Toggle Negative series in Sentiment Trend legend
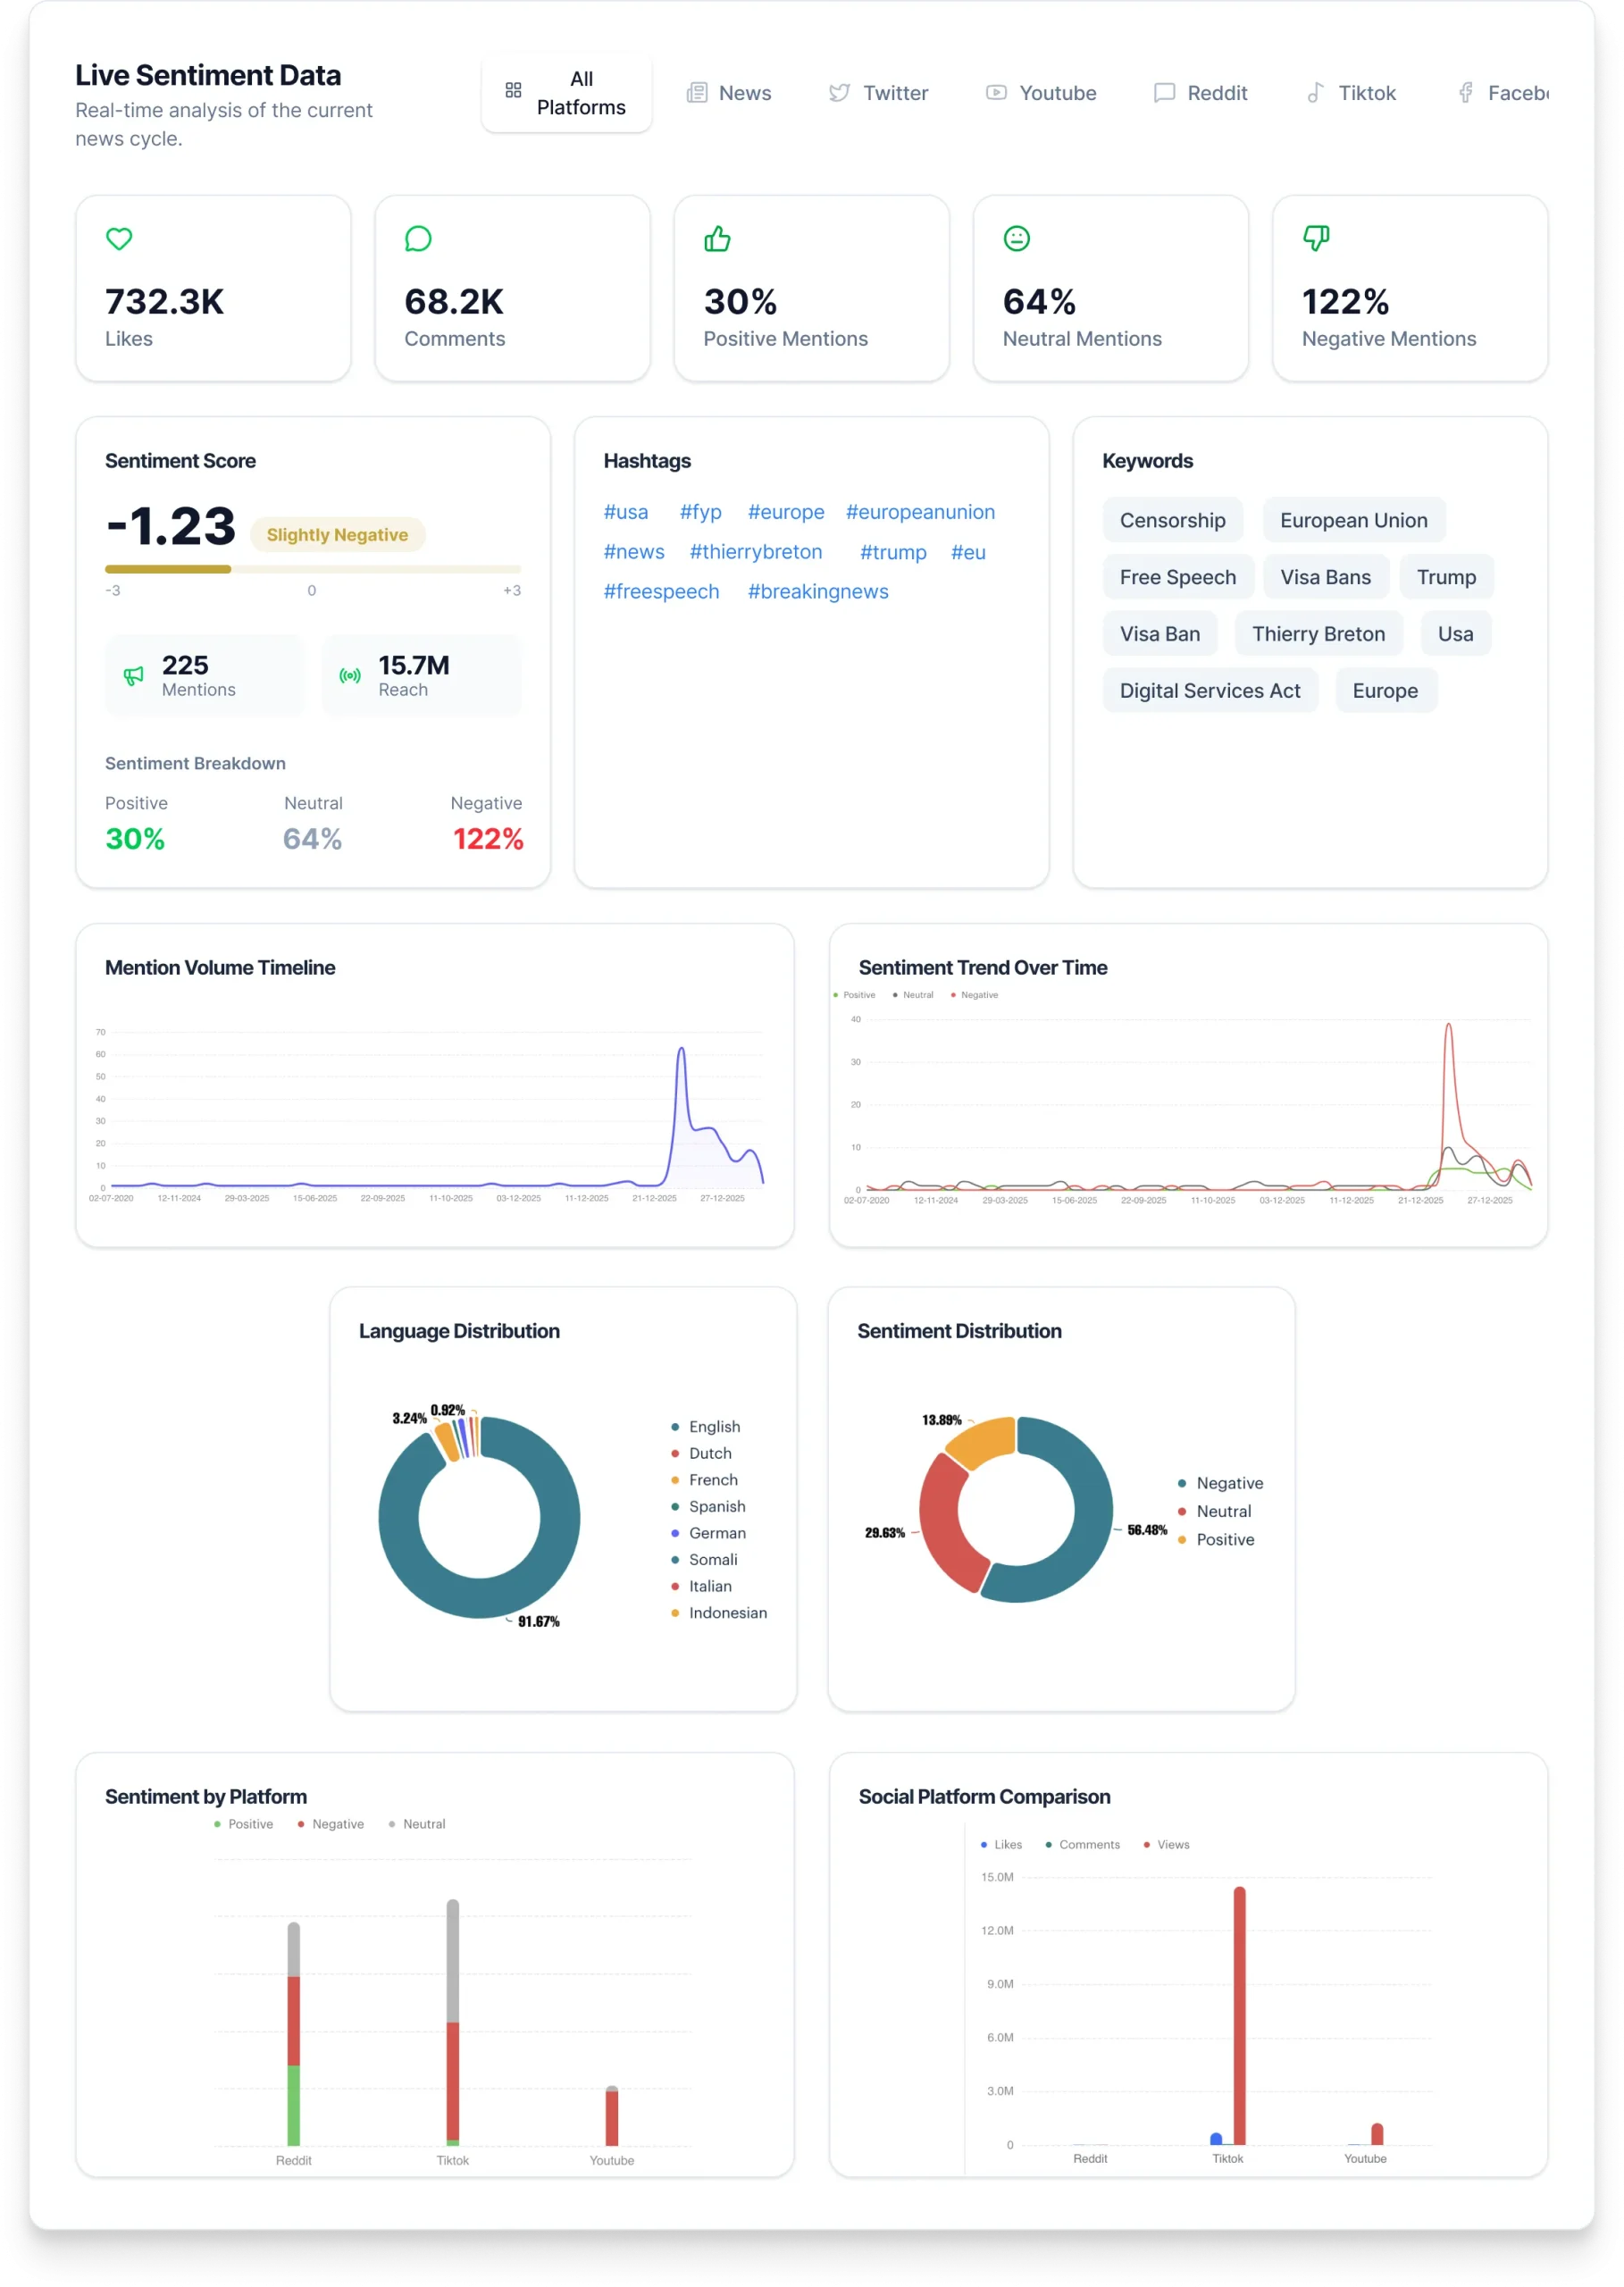 (978, 995)
